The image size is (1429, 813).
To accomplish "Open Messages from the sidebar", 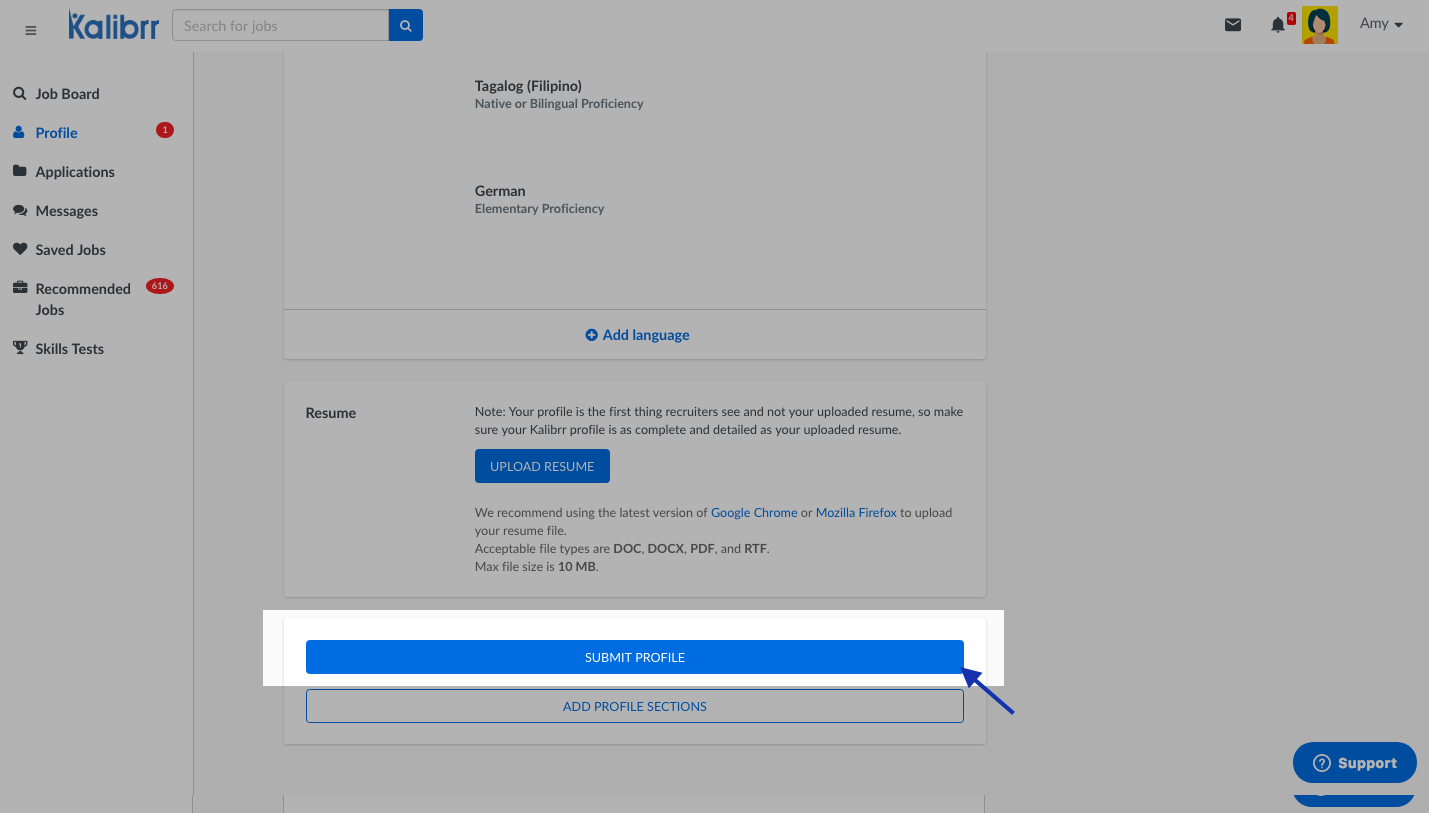I will [x=66, y=211].
